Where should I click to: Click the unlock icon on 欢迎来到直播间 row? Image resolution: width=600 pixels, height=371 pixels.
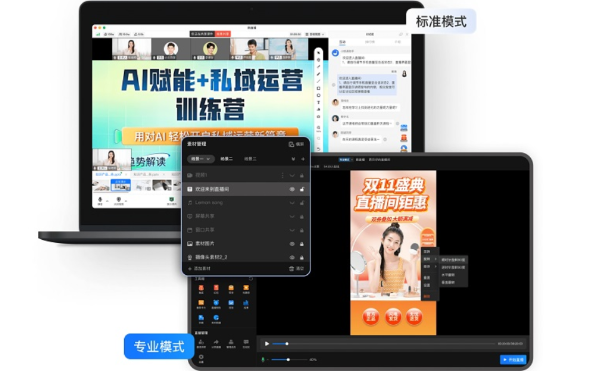(302, 189)
